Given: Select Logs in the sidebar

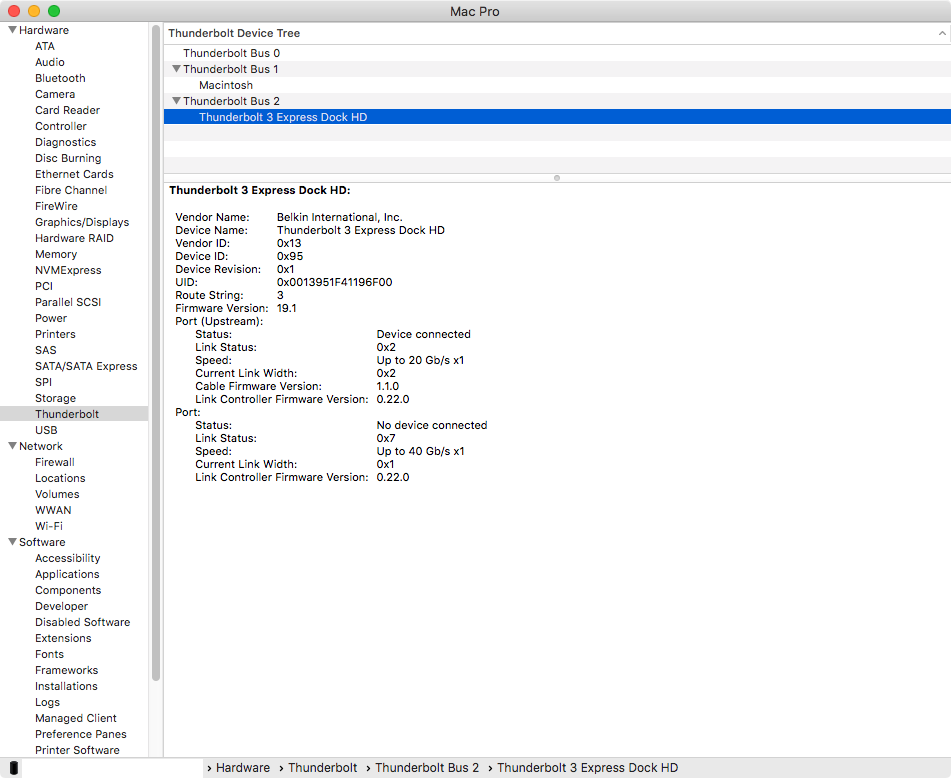Looking at the screenshot, I should click(47, 702).
